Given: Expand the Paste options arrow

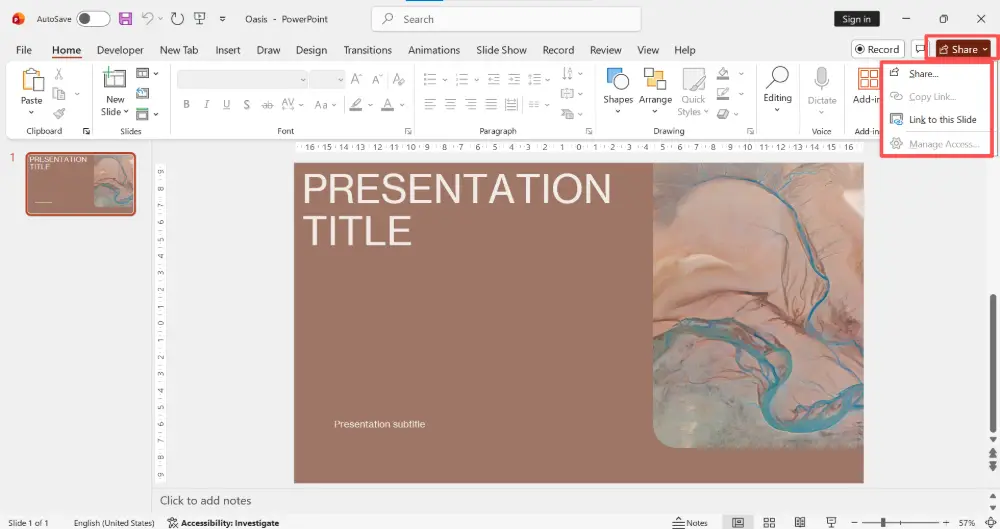Looking at the screenshot, I should click(x=31, y=113).
